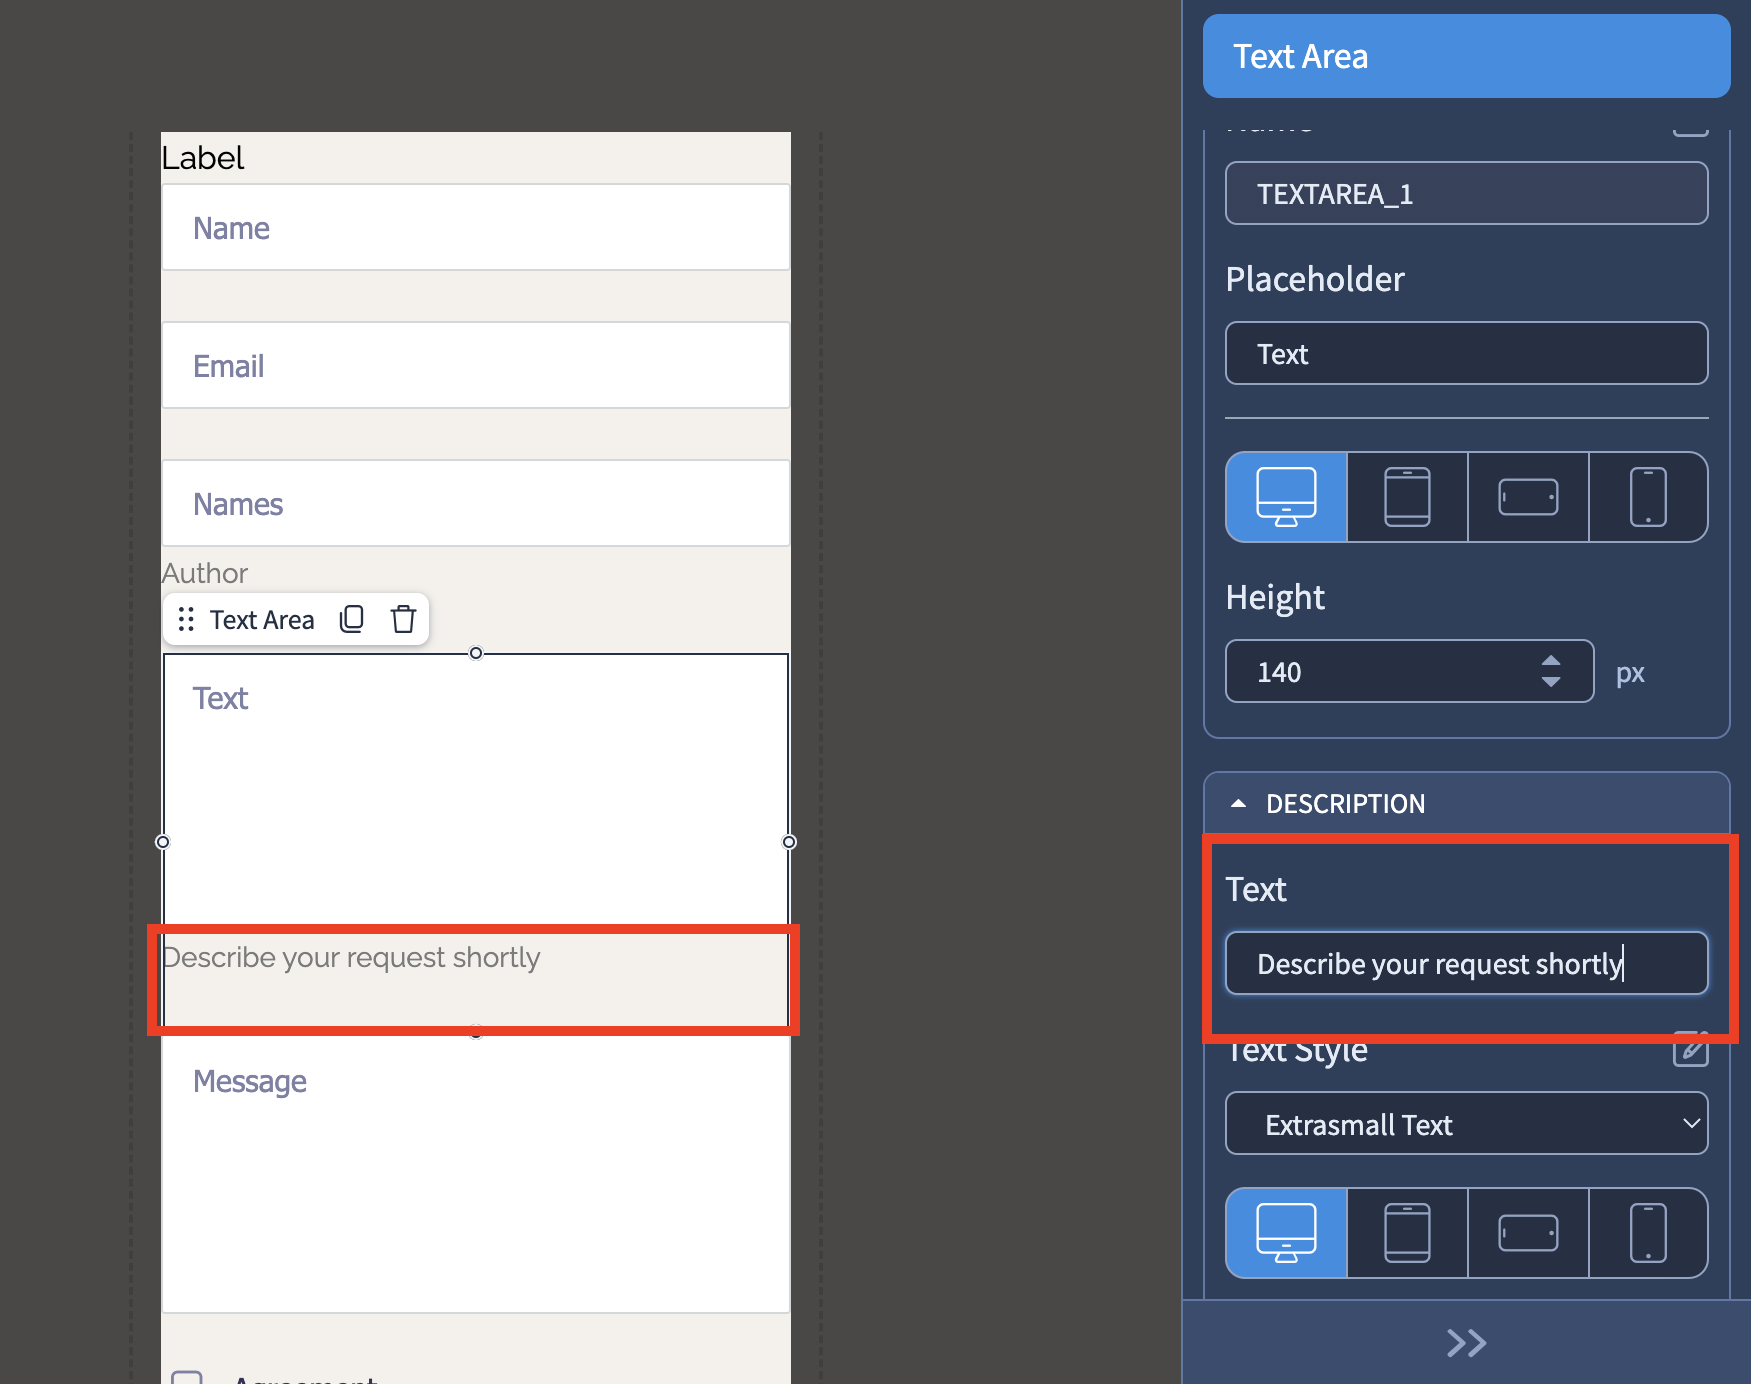Select 'Describe your request shortly' text on canvas
Viewport: 1751px width, 1384px height.
pos(351,958)
